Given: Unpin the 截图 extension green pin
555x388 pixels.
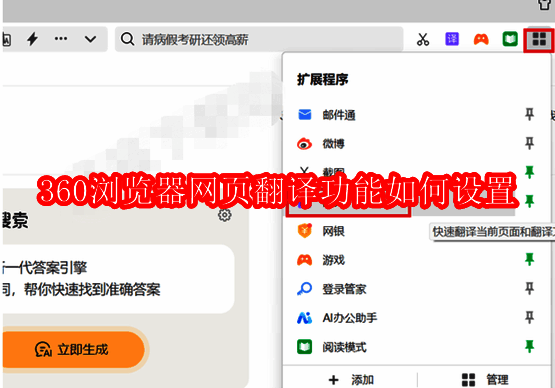Looking at the screenshot, I should pos(529,172).
